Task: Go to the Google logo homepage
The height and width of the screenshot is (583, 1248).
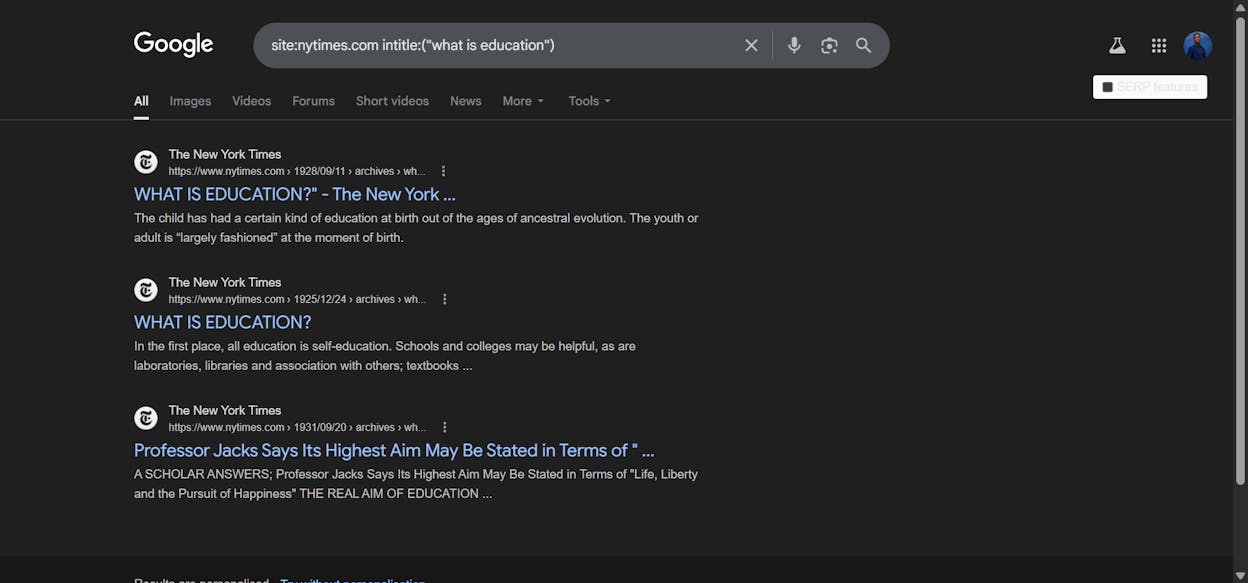Action: click(x=174, y=45)
